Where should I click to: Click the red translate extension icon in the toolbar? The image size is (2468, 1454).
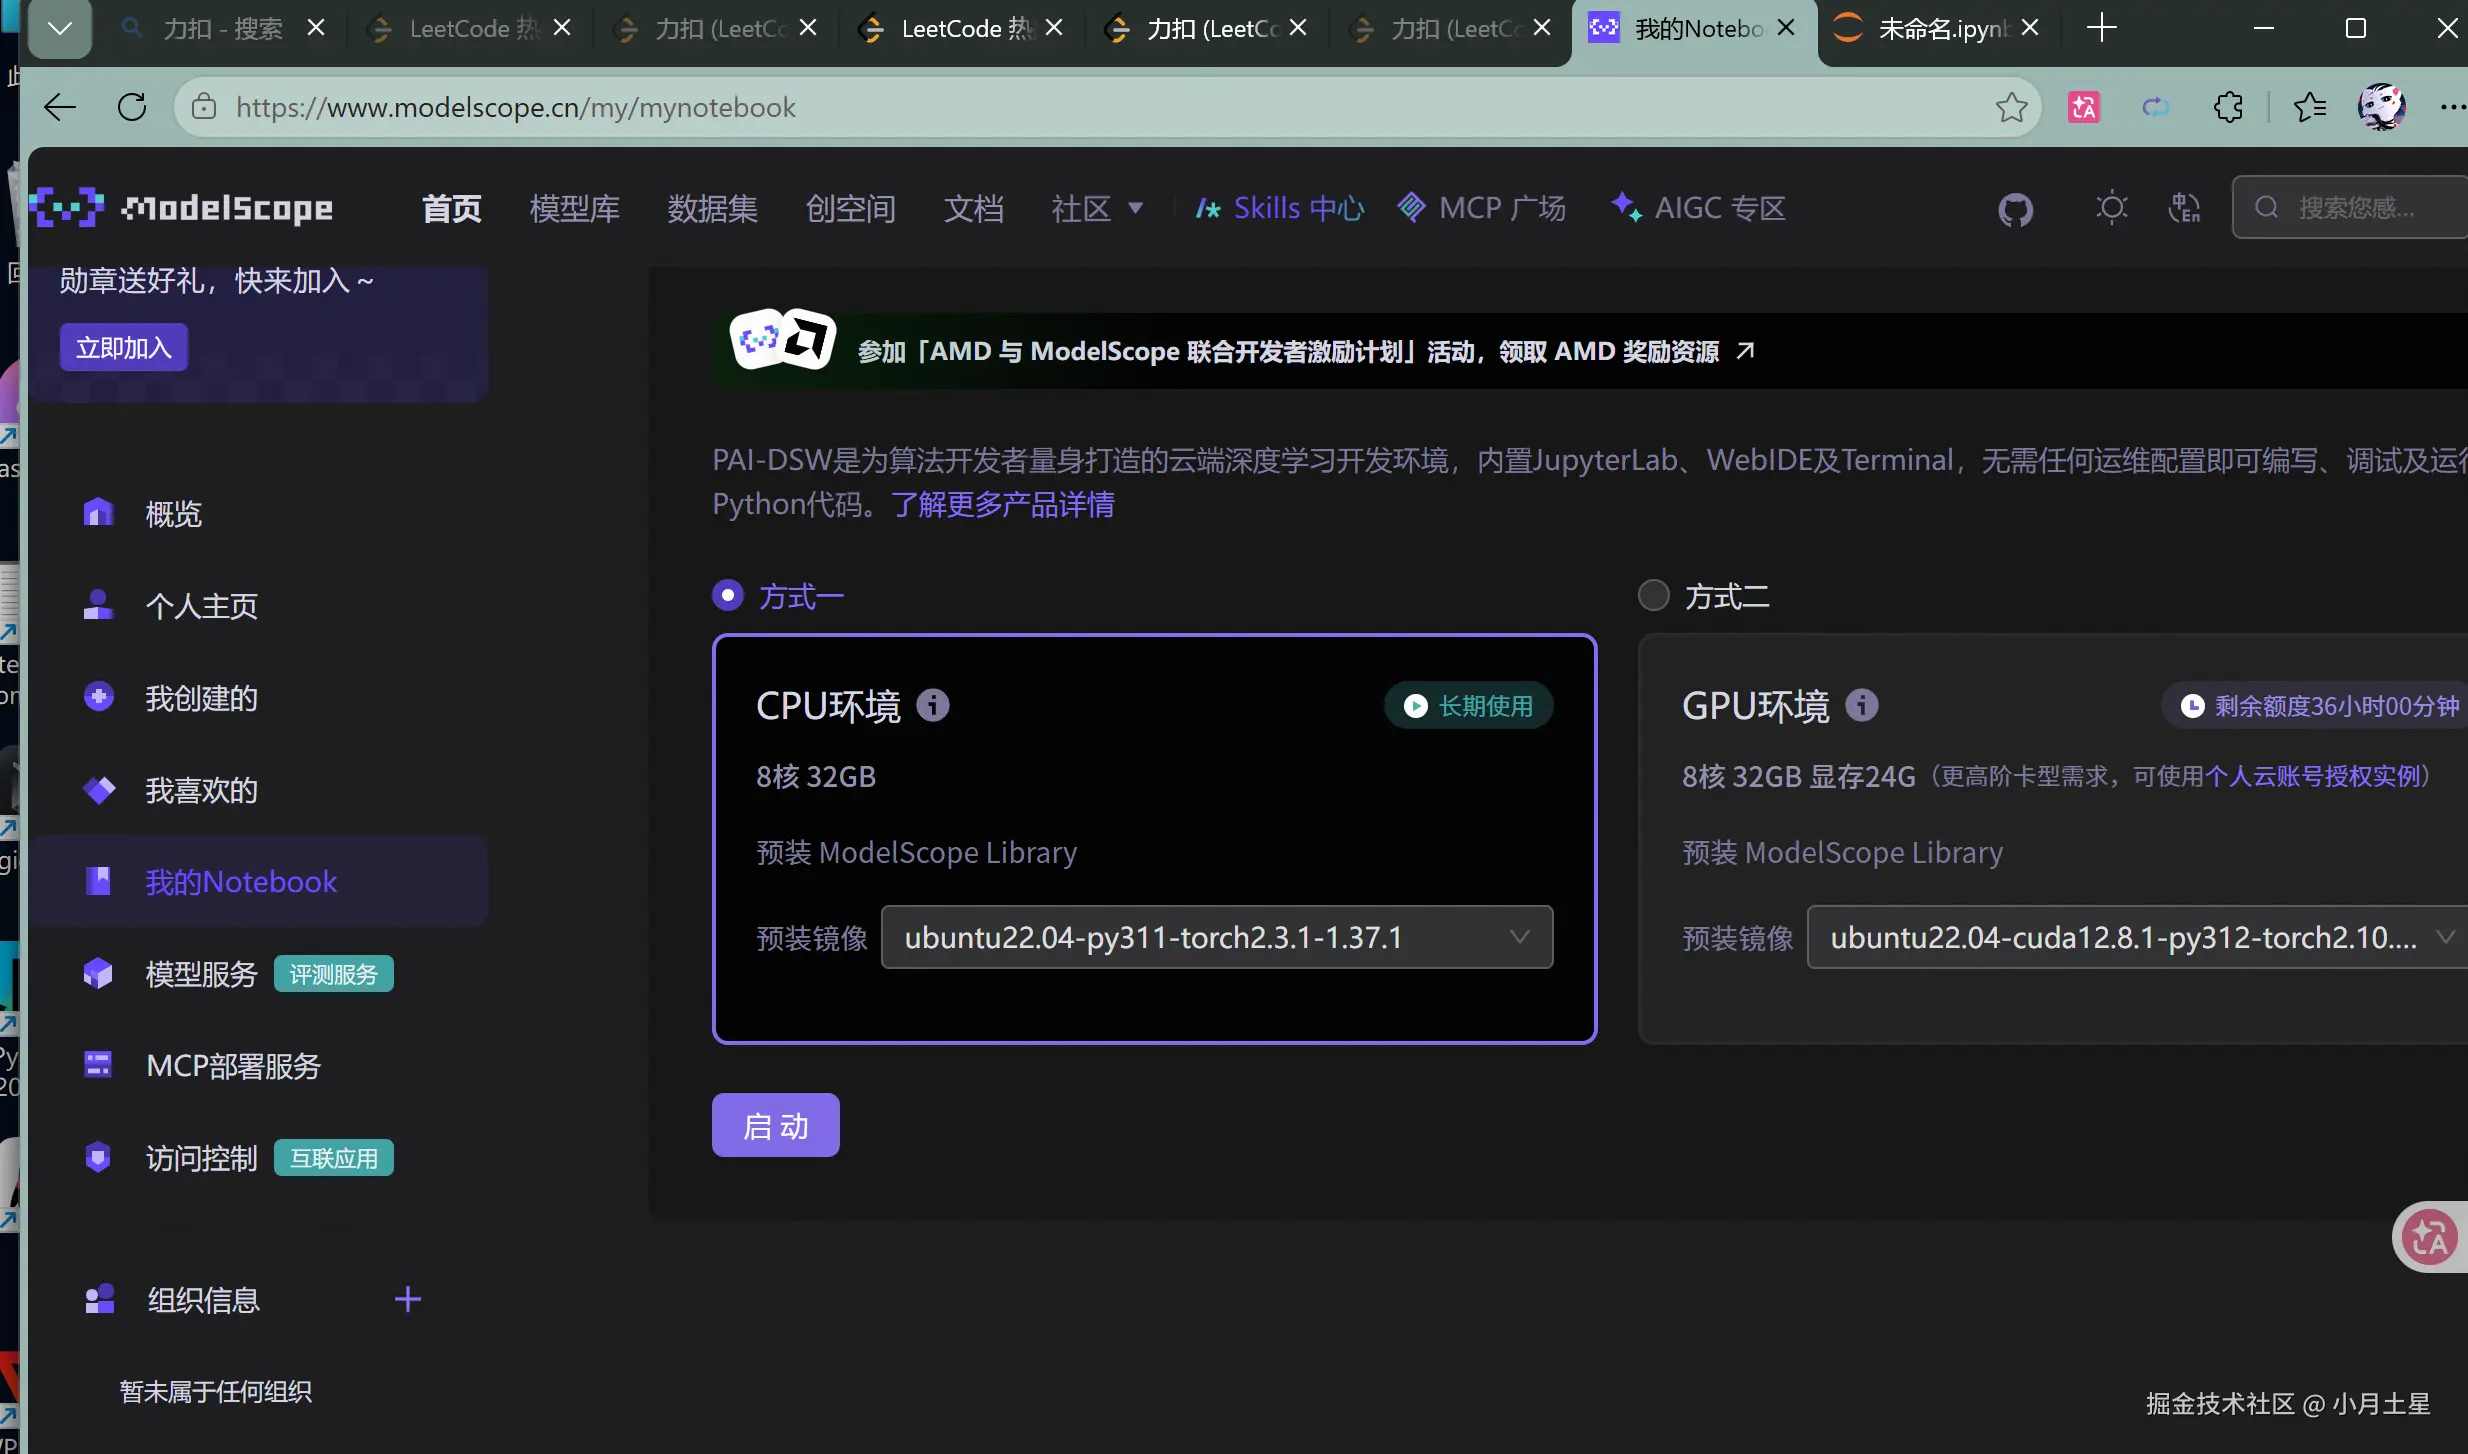pos(2084,107)
